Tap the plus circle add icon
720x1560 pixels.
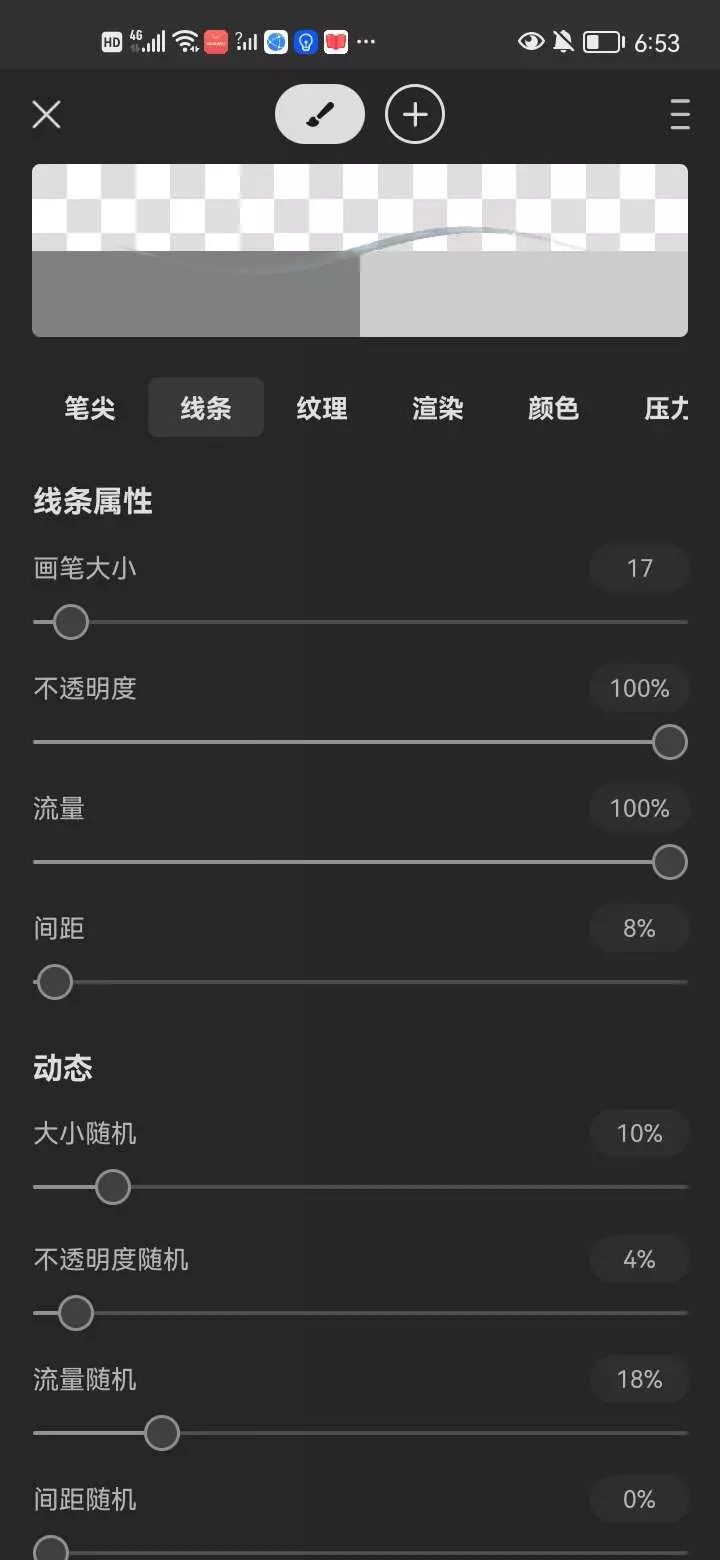415,115
